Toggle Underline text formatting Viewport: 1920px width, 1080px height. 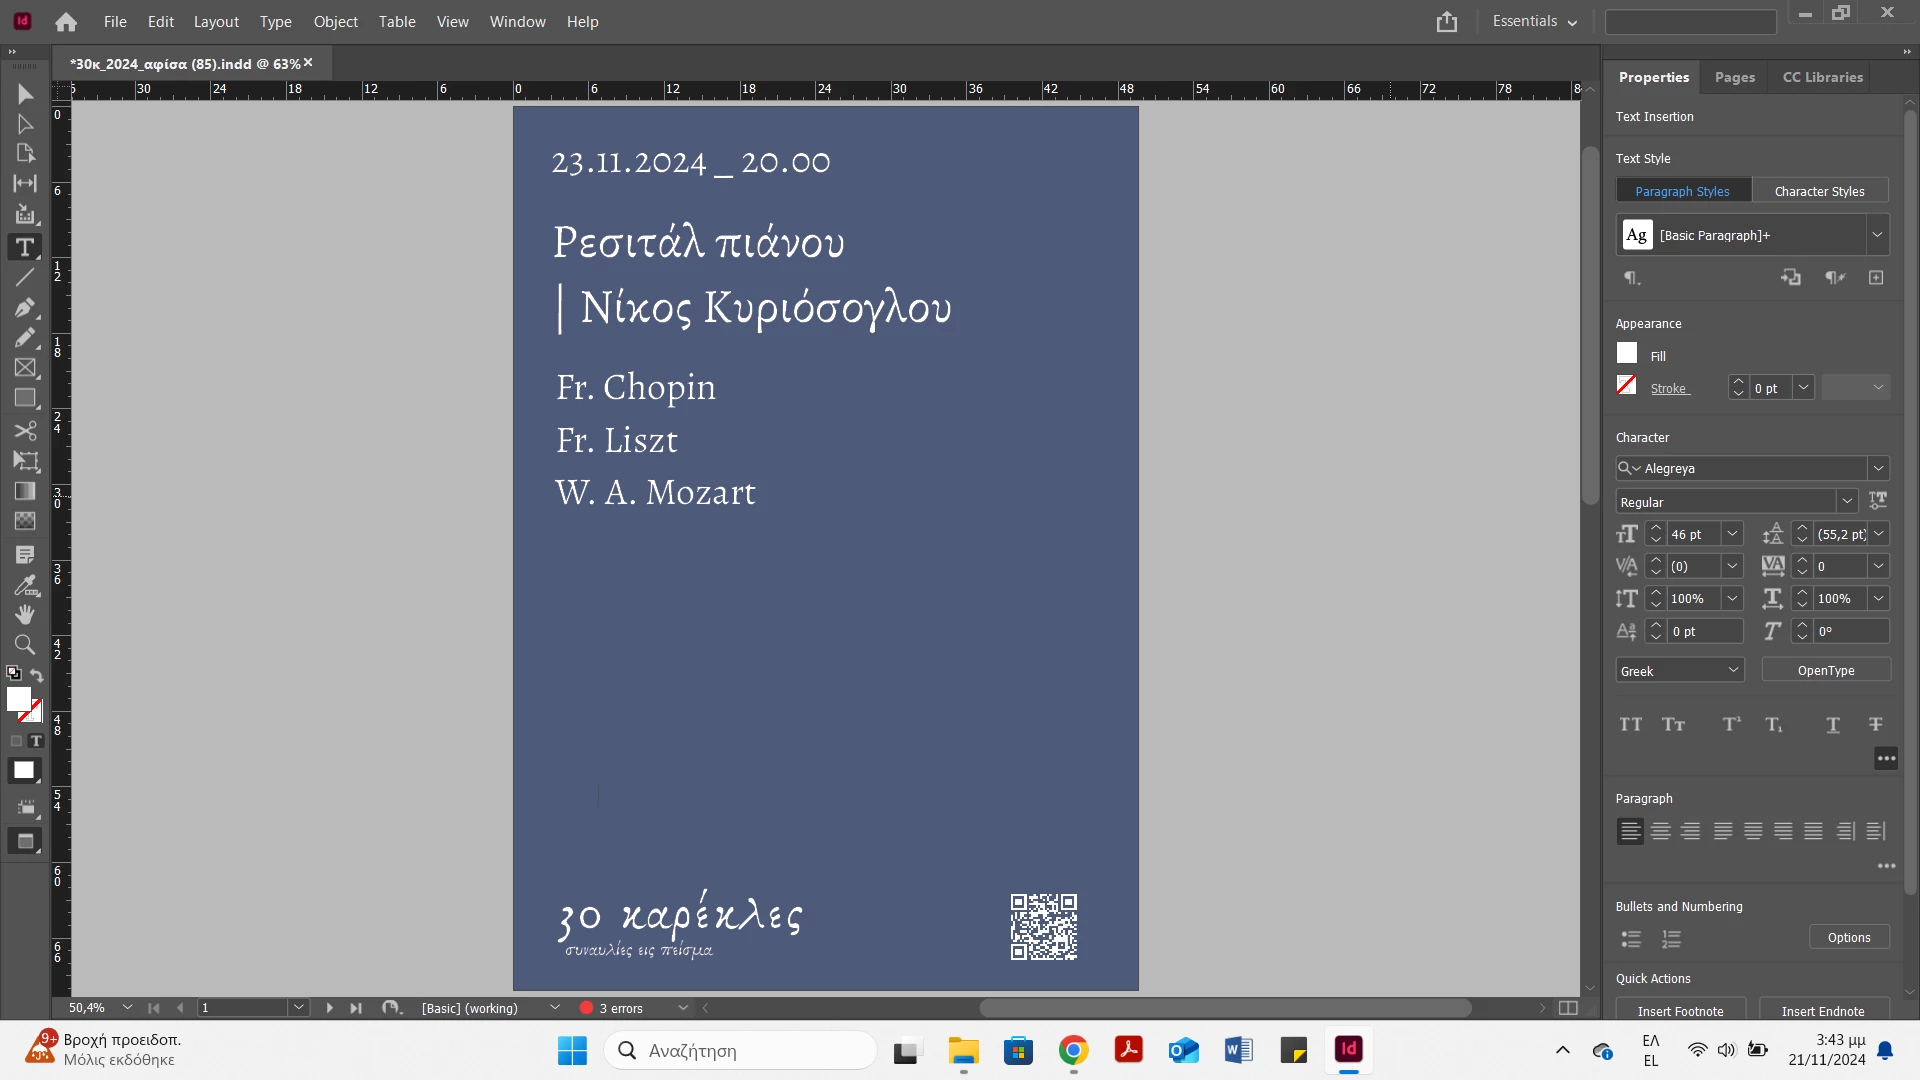pyautogui.click(x=1832, y=725)
